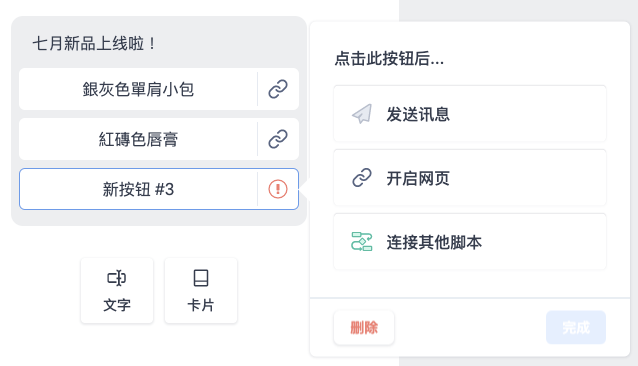638x366 pixels.
Task: Click link icon beside 銀灰色單肩小包
Action: pyautogui.click(x=278, y=89)
